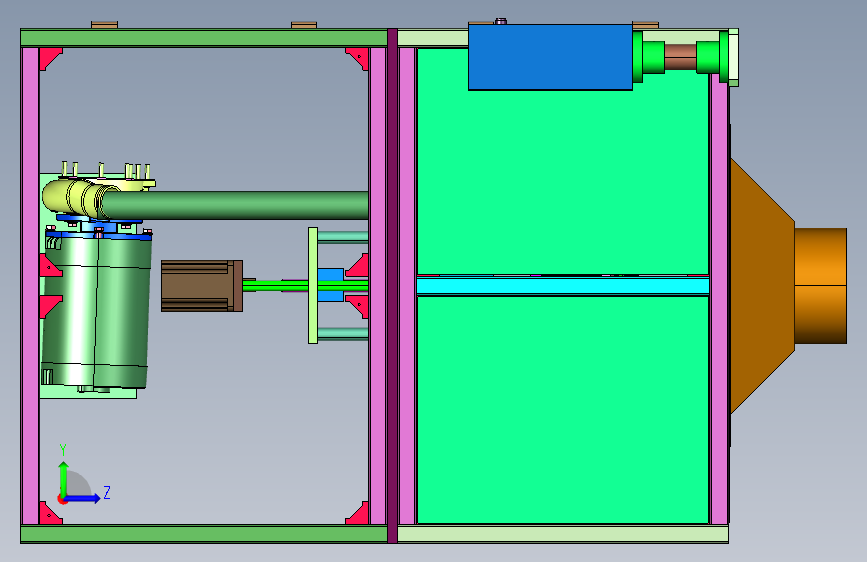Screen dimensions: 867x562
Task: Click the orange conical funnel part
Action: [762, 286]
